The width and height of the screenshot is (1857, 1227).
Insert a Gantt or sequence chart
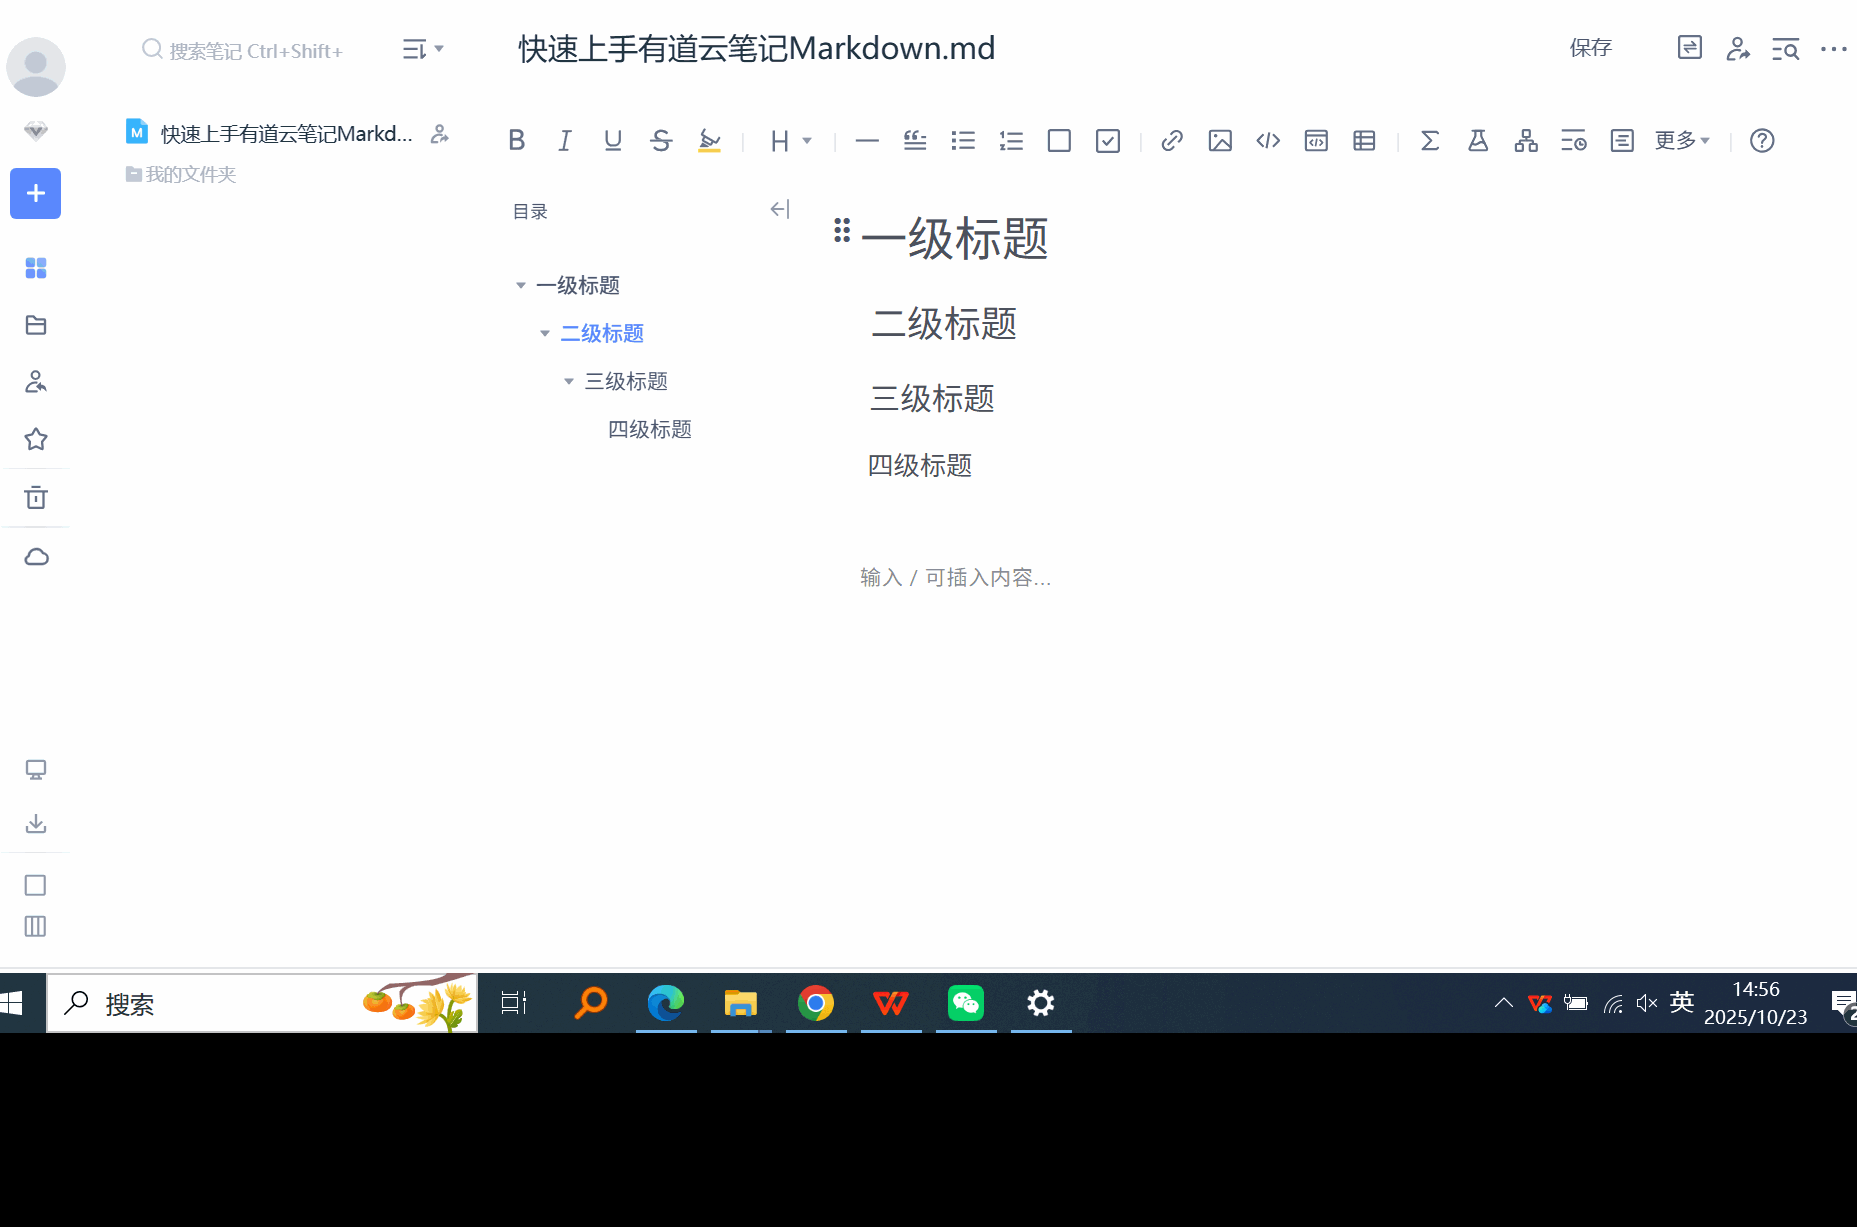1574,141
